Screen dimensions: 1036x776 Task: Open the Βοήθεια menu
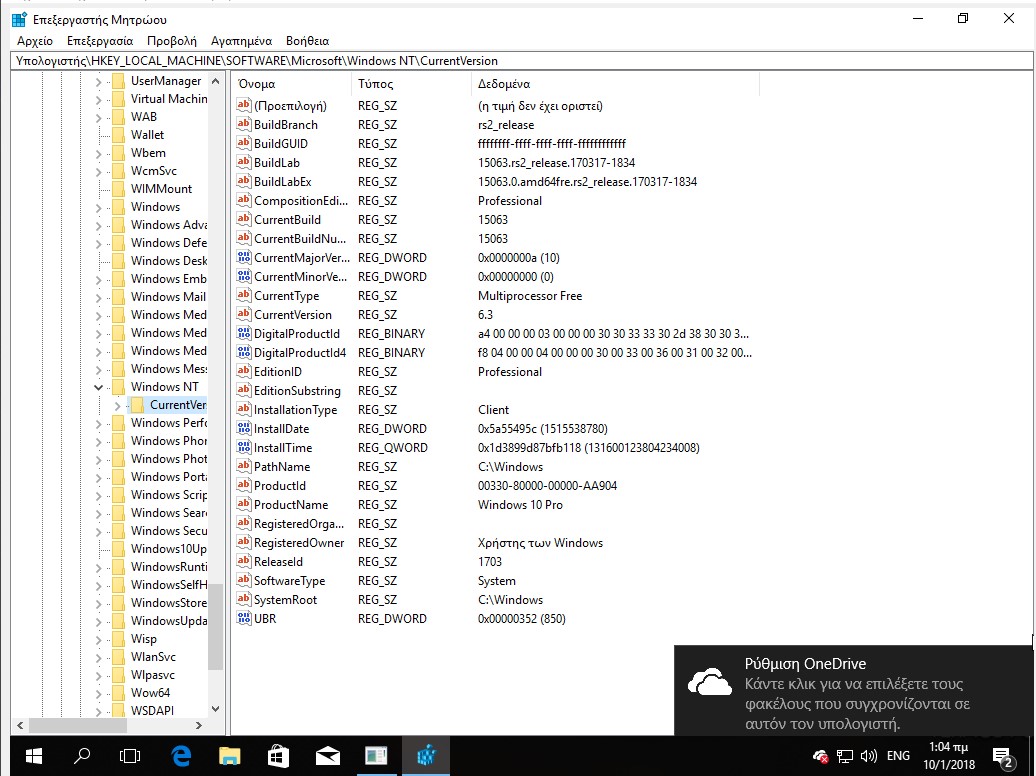point(307,41)
